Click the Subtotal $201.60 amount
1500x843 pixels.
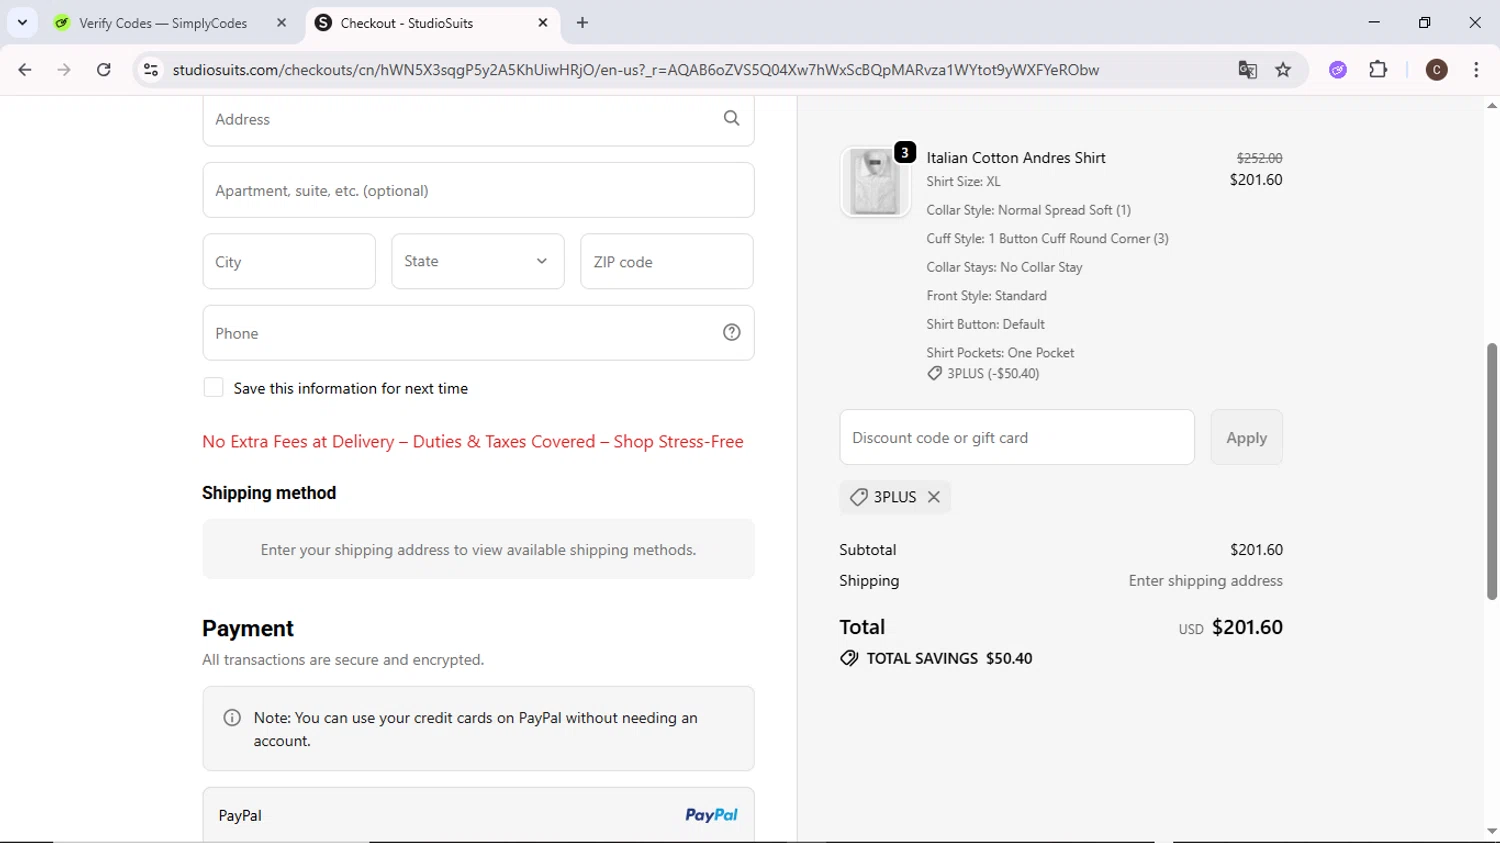pos(1256,550)
